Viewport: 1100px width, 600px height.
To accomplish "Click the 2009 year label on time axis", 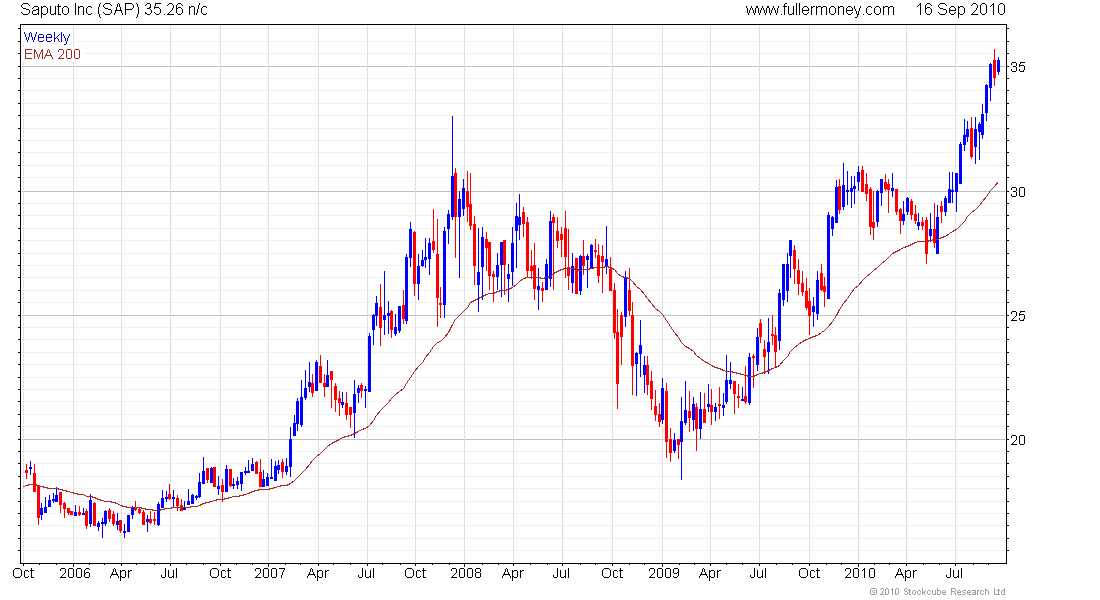I will click(x=664, y=573).
